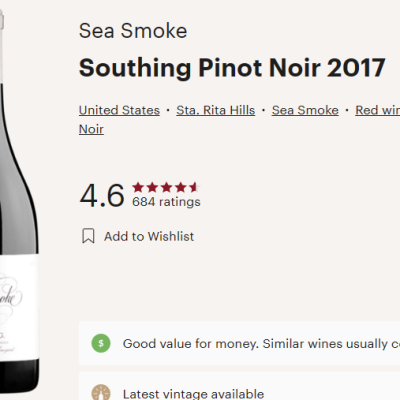Click the tan latest vintage badge icon

click(101, 393)
